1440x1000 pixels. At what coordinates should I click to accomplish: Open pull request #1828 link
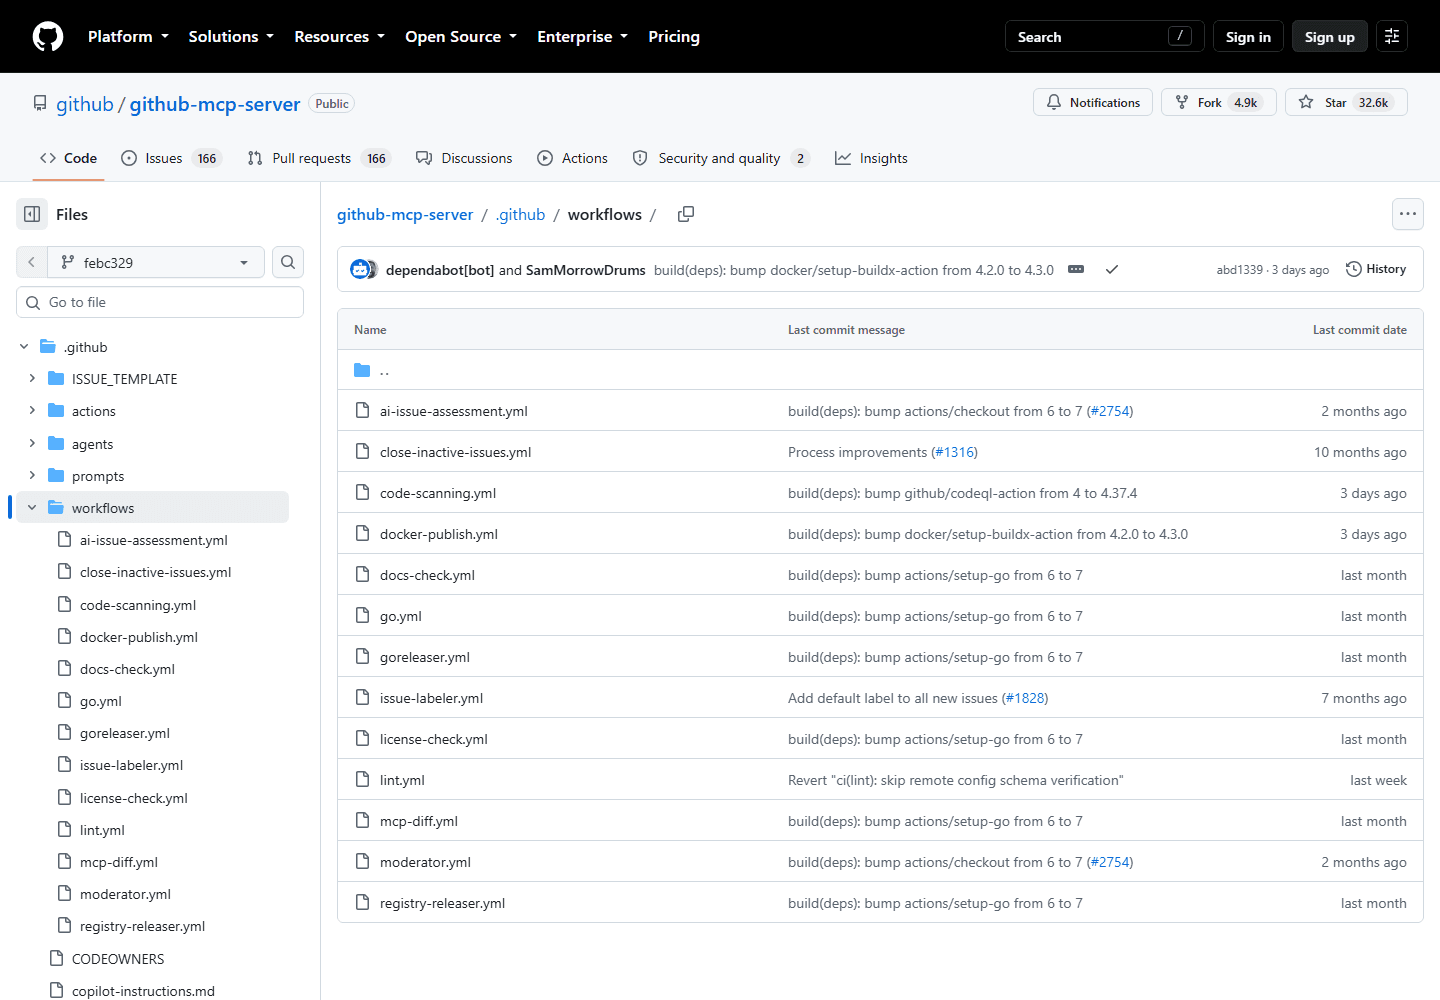(x=1025, y=698)
